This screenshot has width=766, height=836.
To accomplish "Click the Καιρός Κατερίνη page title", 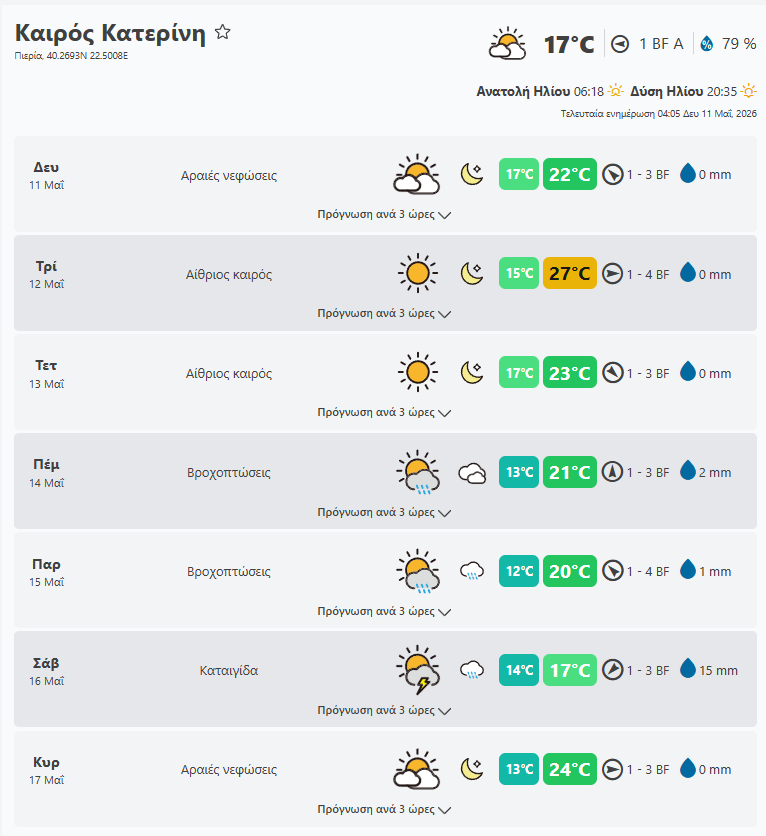I will [x=110, y=33].
